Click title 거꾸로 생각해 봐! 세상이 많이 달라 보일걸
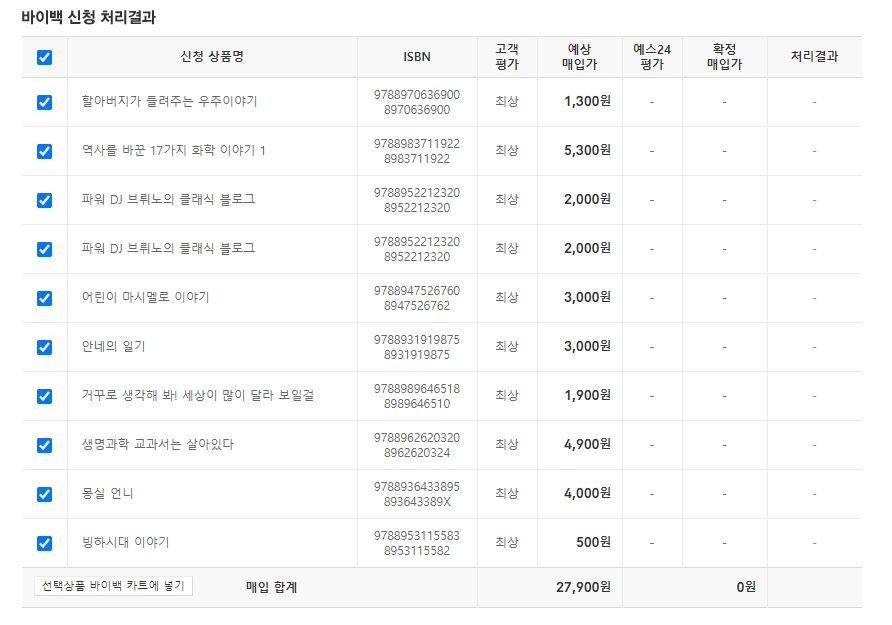The width and height of the screenshot is (892, 625). 197,395
